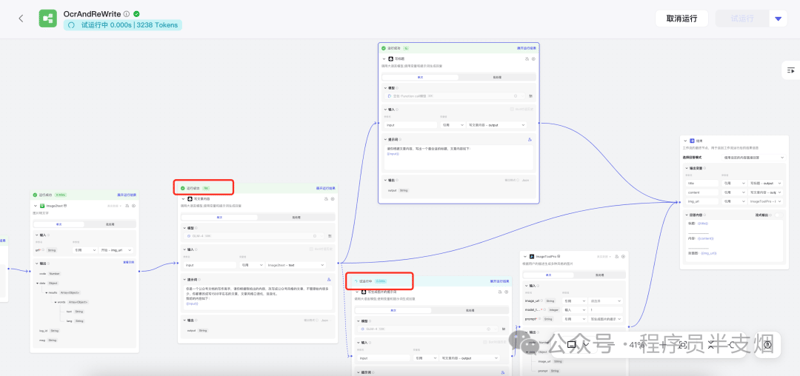The width and height of the screenshot is (800, 376).
Task: Click the ImageToolPro node icon
Action: (531, 256)
